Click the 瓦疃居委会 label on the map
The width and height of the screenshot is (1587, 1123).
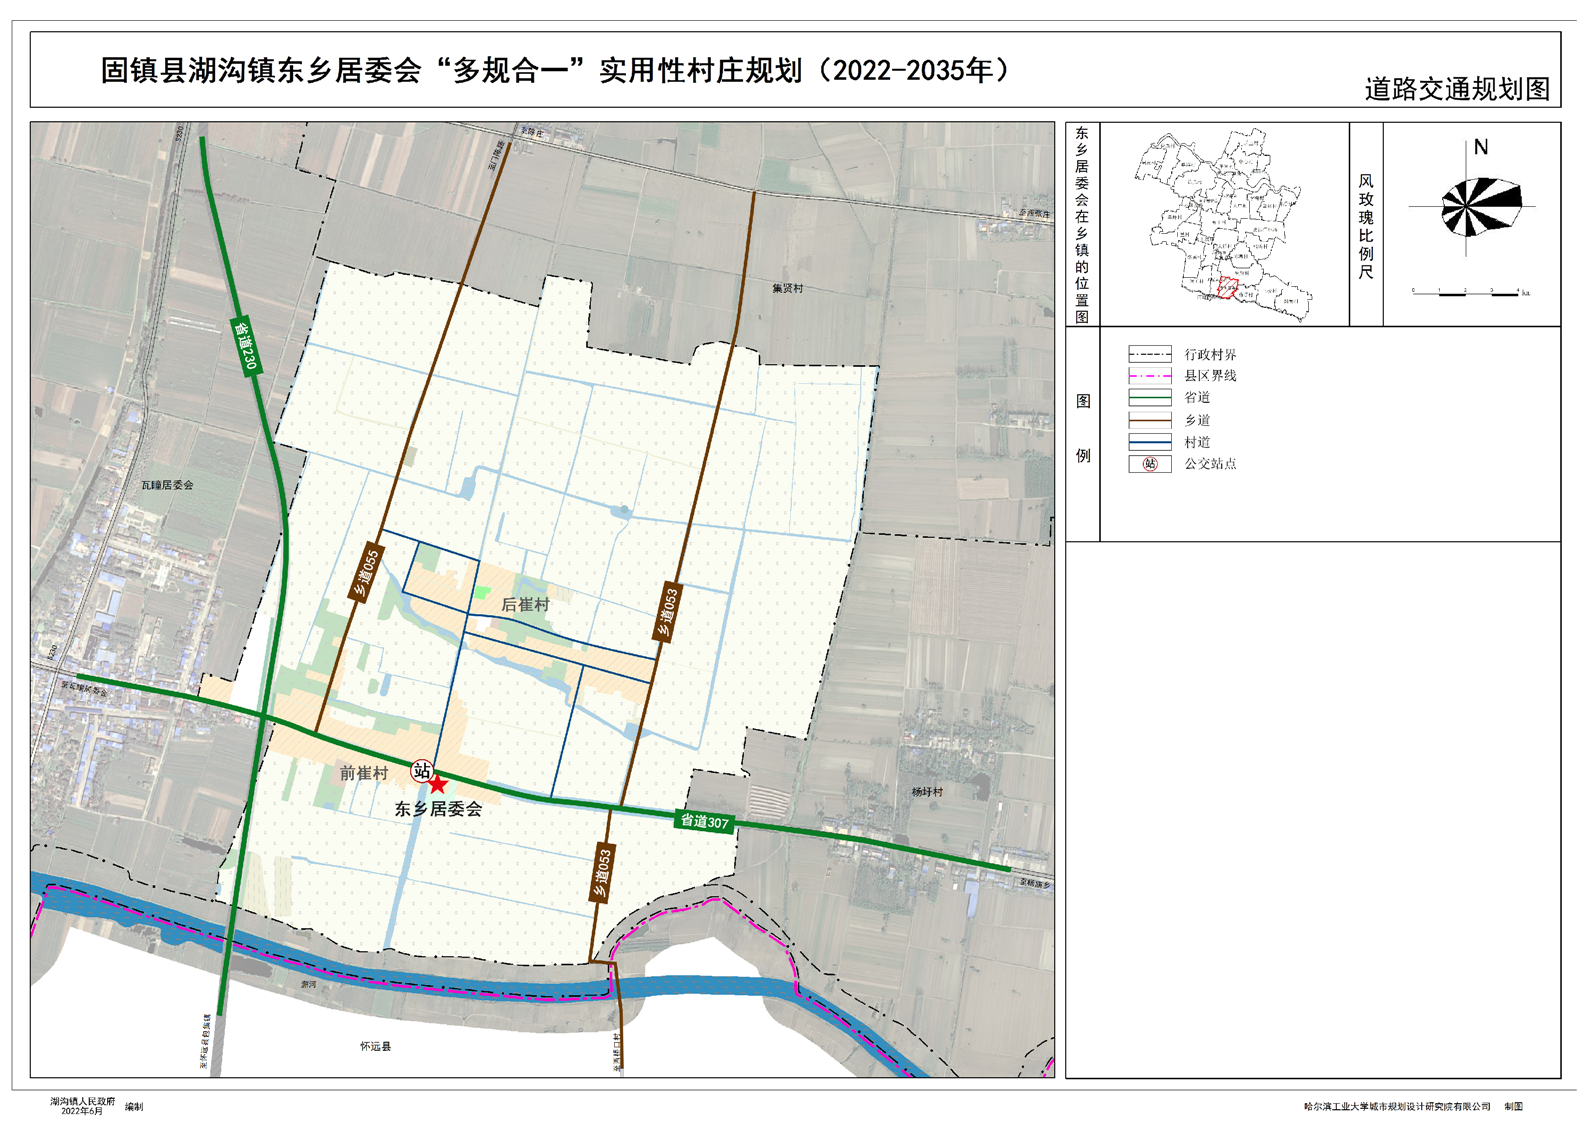point(167,485)
